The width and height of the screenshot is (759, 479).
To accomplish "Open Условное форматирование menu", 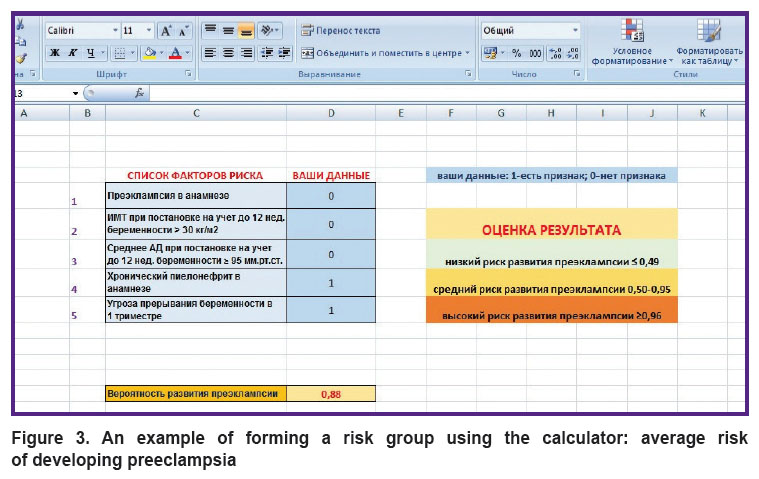I will coord(632,42).
